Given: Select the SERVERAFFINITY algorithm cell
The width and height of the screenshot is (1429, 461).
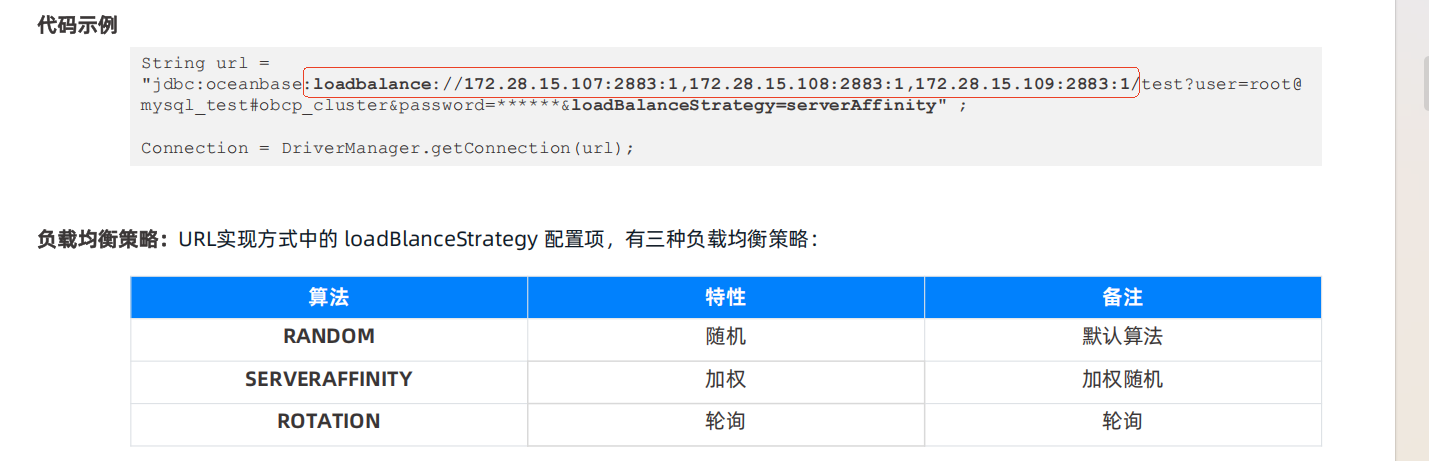Looking at the screenshot, I should click(x=329, y=380).
